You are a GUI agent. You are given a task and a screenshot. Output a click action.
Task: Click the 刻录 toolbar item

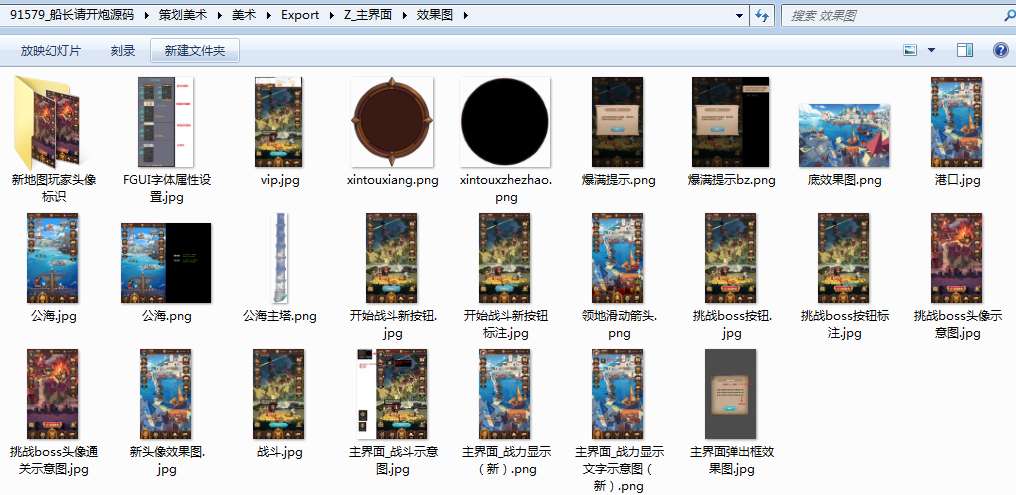point(123,50)
